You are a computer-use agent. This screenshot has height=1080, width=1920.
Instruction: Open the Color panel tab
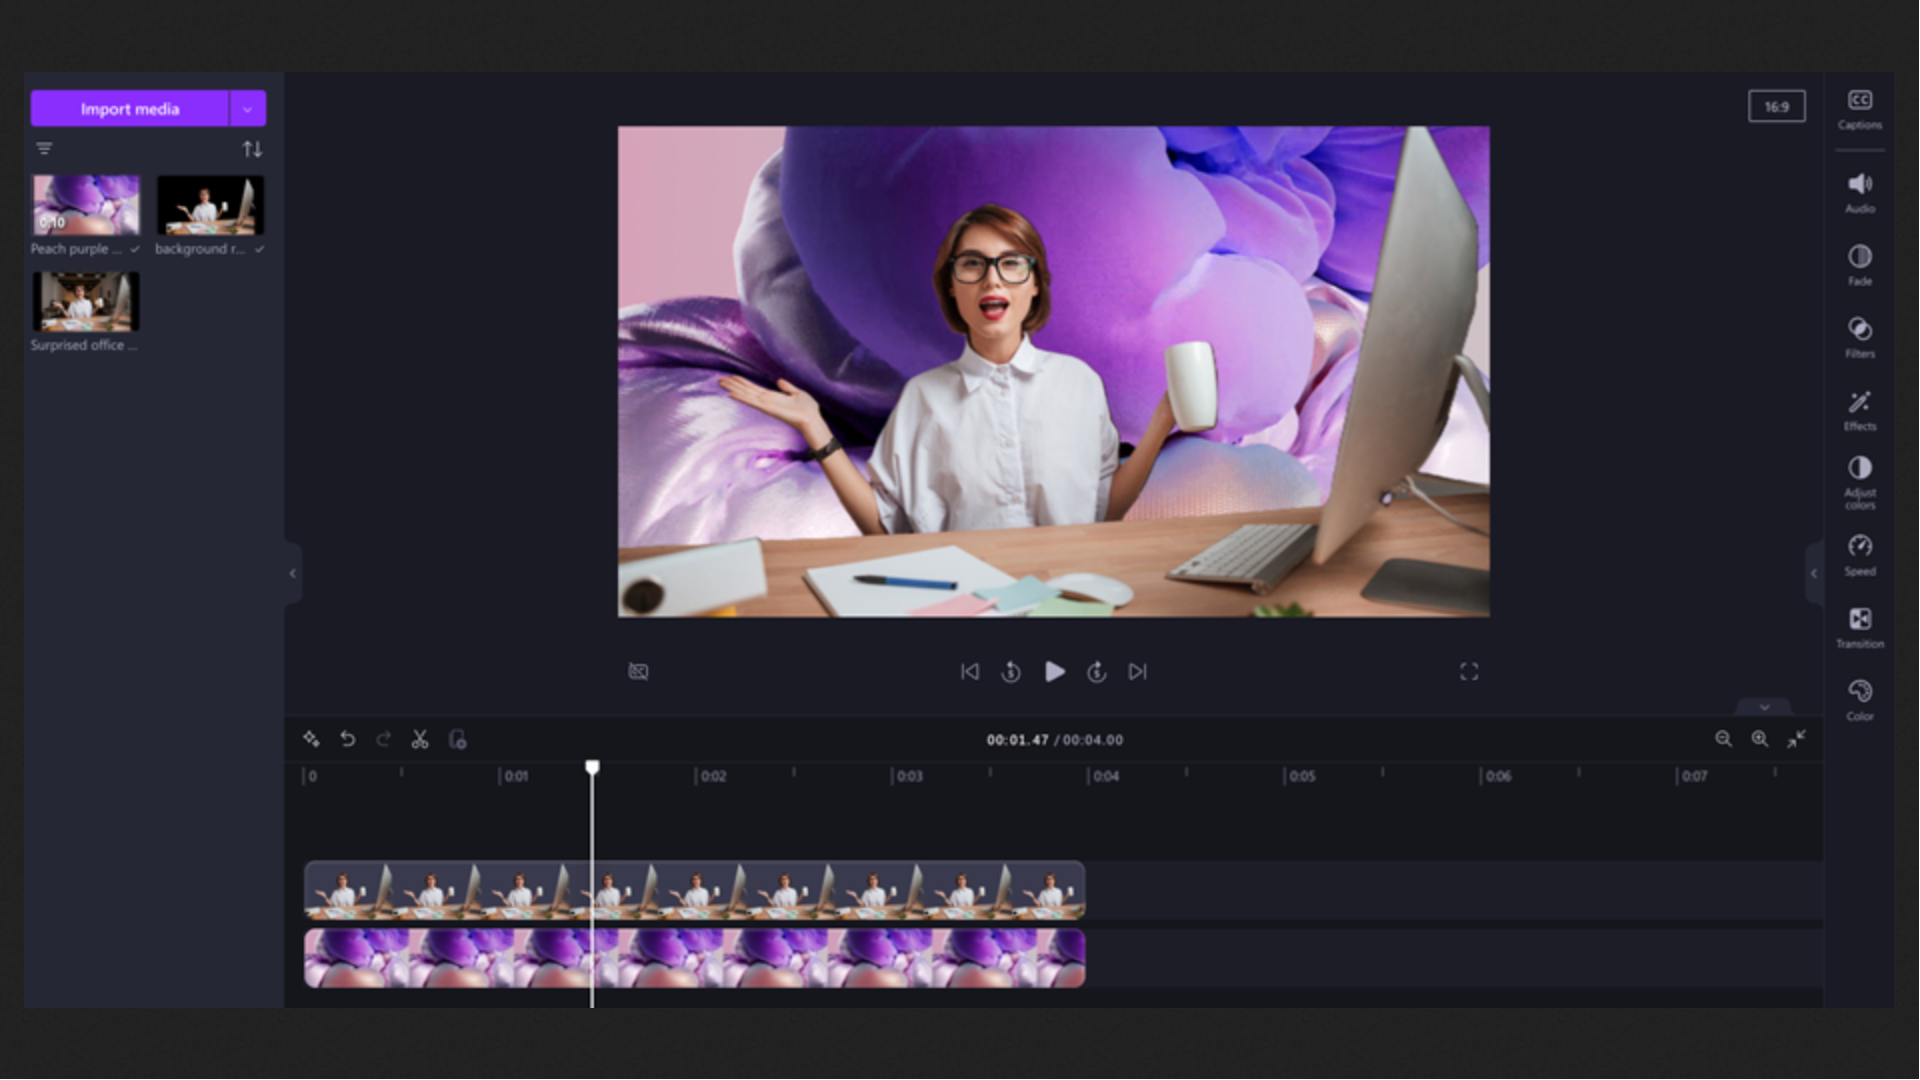[x=1859, y=698]
